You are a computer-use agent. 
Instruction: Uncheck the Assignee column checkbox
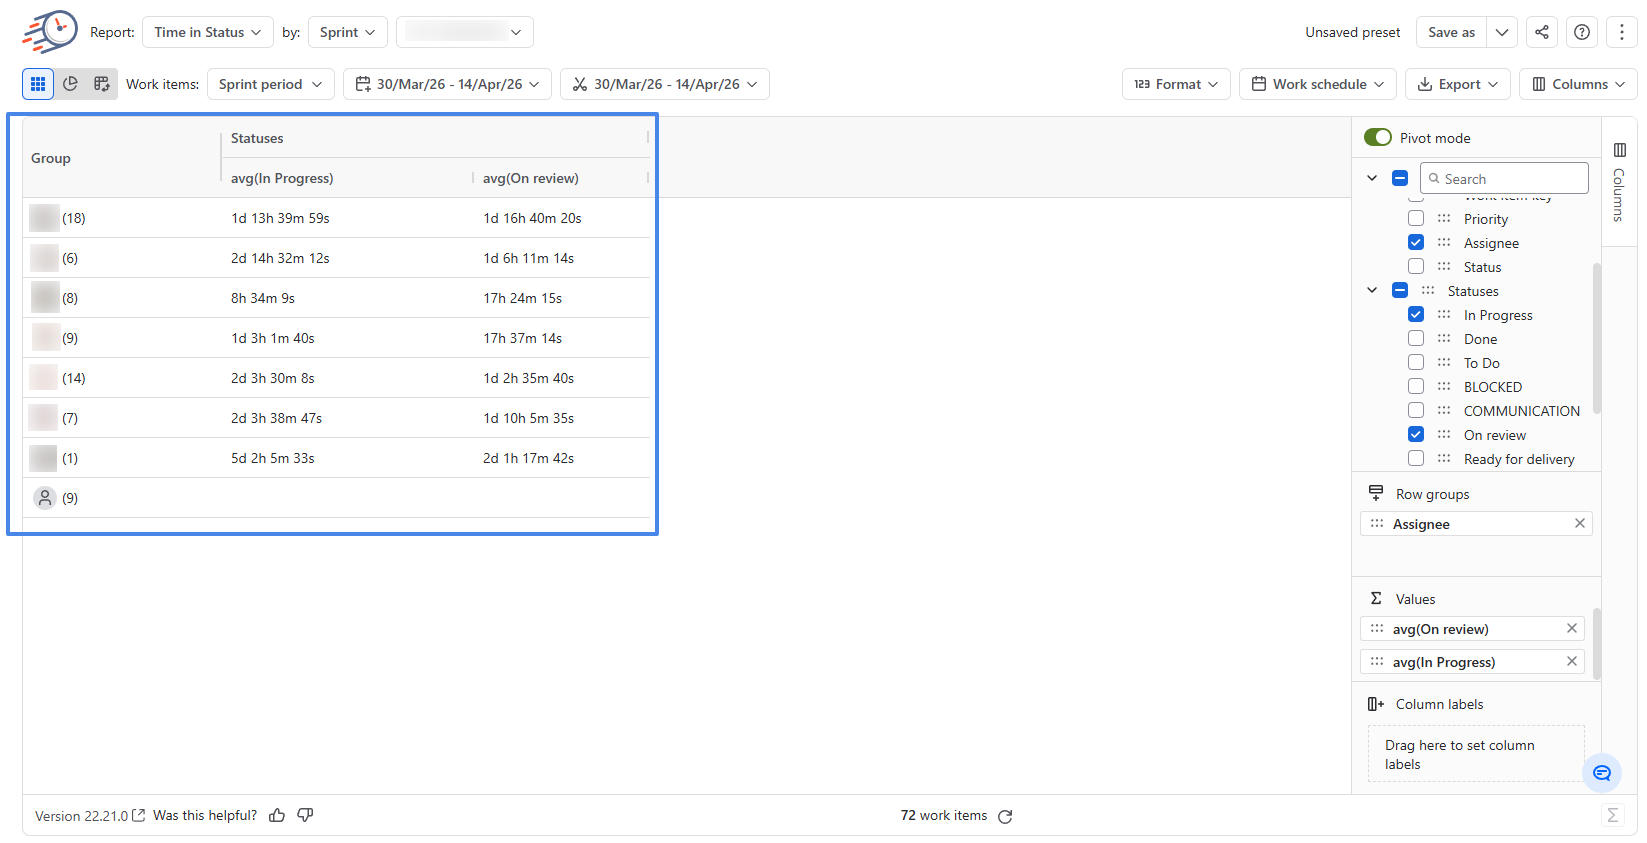coord(1416,242)
